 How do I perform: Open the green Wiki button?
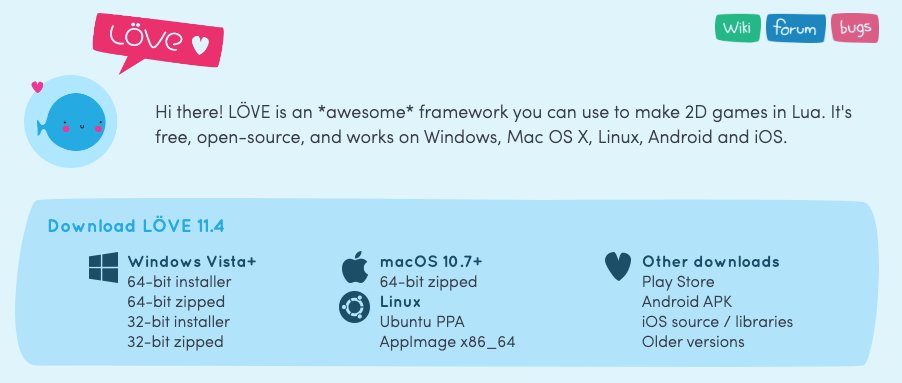point(737,28)
